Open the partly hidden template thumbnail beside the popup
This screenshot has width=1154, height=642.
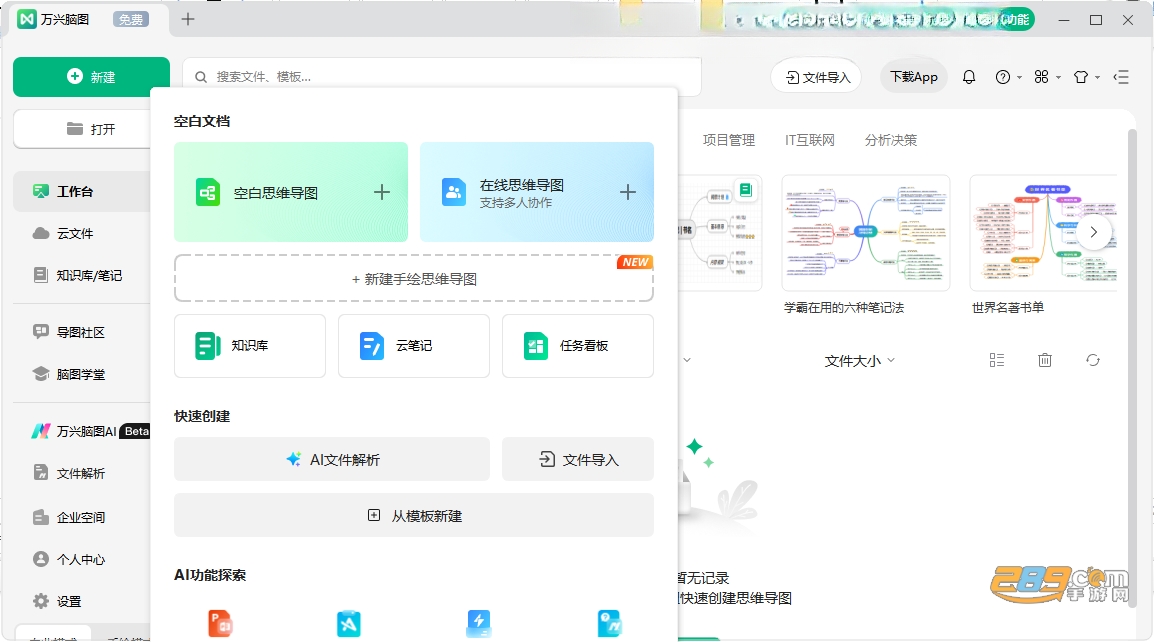click(x=720, y=233)
